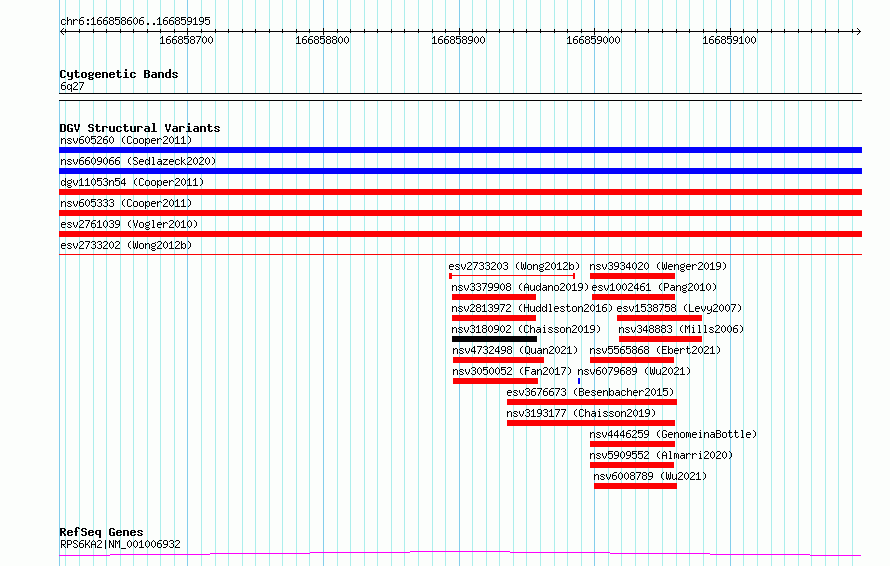Click nsv3180902 (Chaisson2019) variant label
This screenshot has width=890, height=566.
(526, 329)
